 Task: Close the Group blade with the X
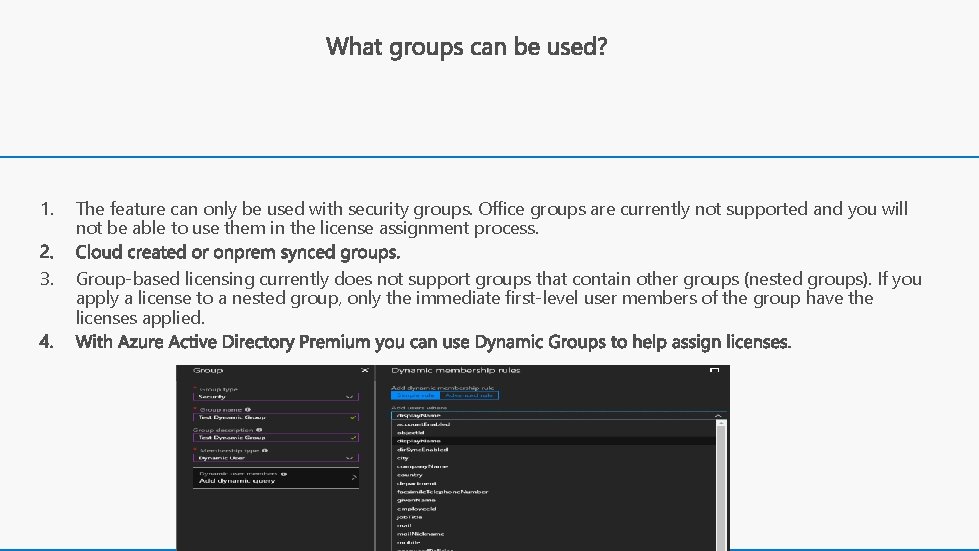(x=365, y=371)
